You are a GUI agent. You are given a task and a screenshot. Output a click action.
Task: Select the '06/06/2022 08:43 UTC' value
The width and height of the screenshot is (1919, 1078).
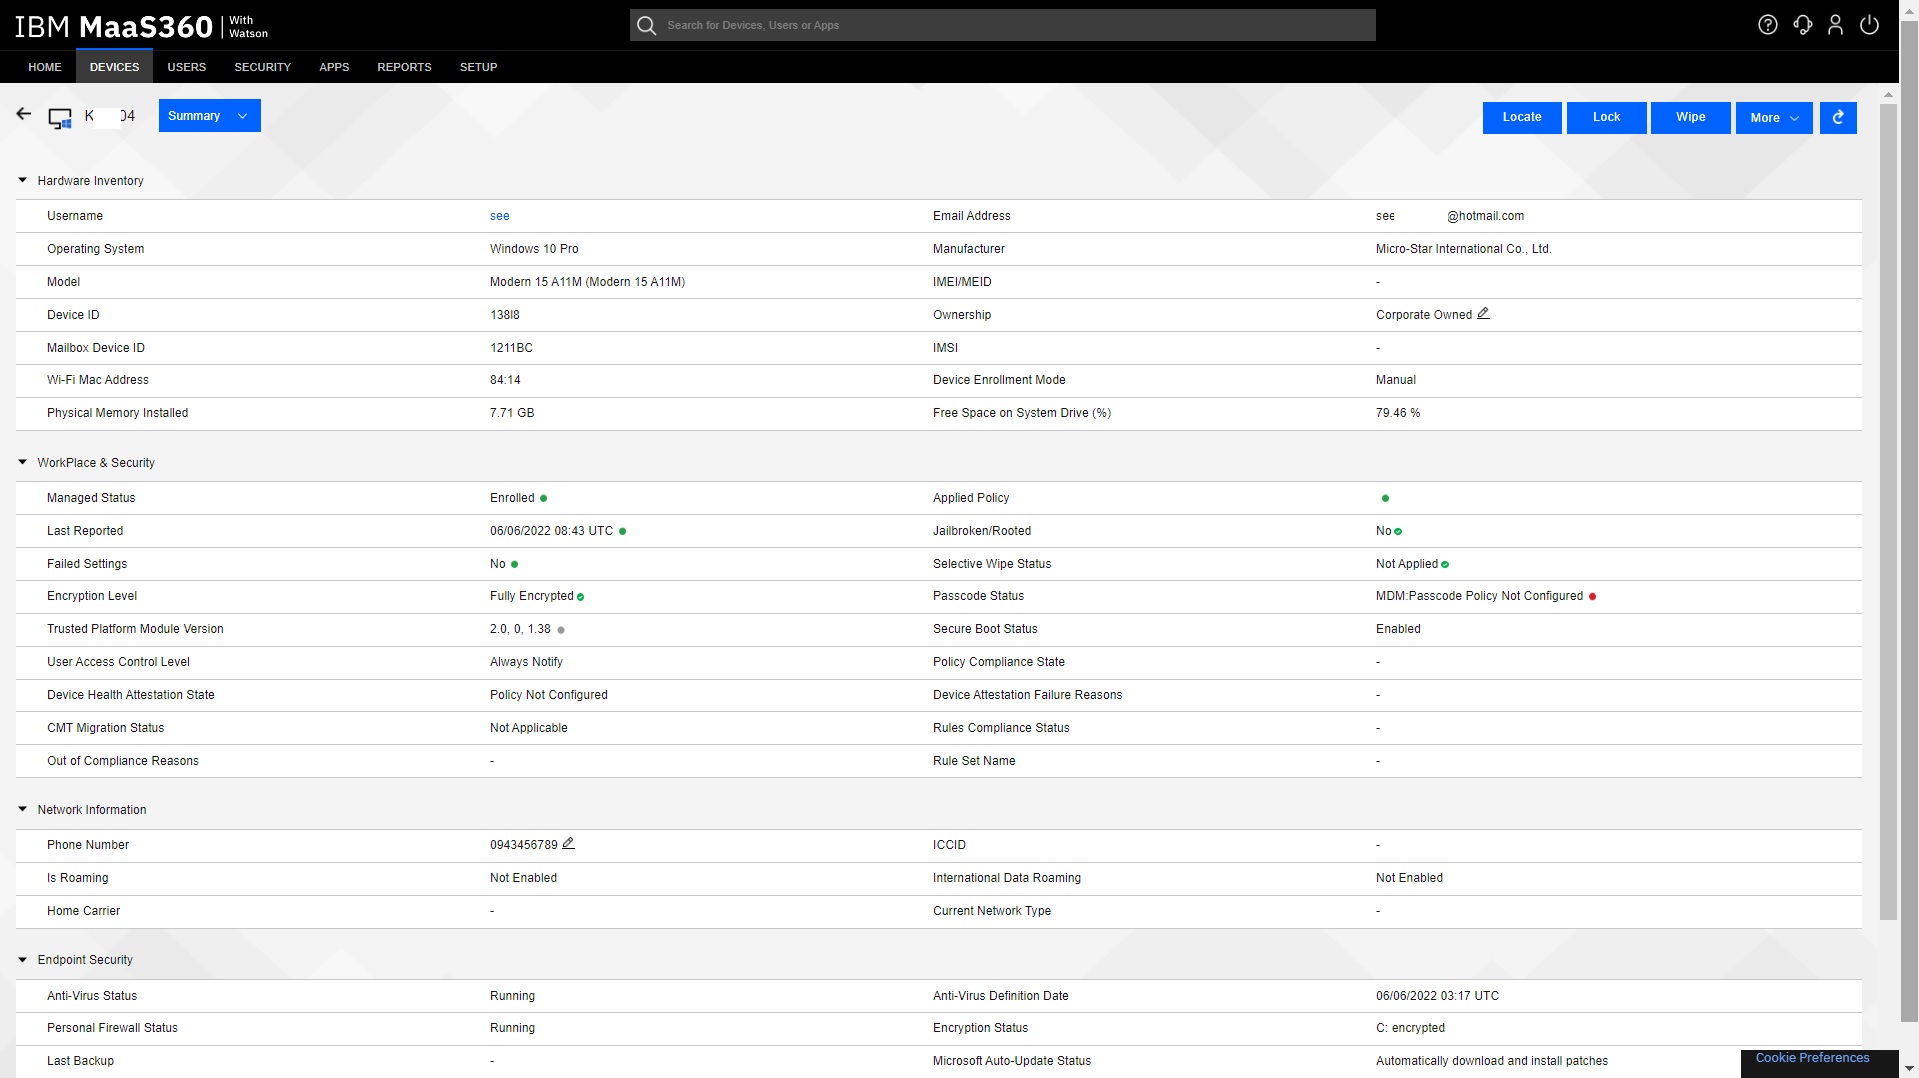(551, 531)
